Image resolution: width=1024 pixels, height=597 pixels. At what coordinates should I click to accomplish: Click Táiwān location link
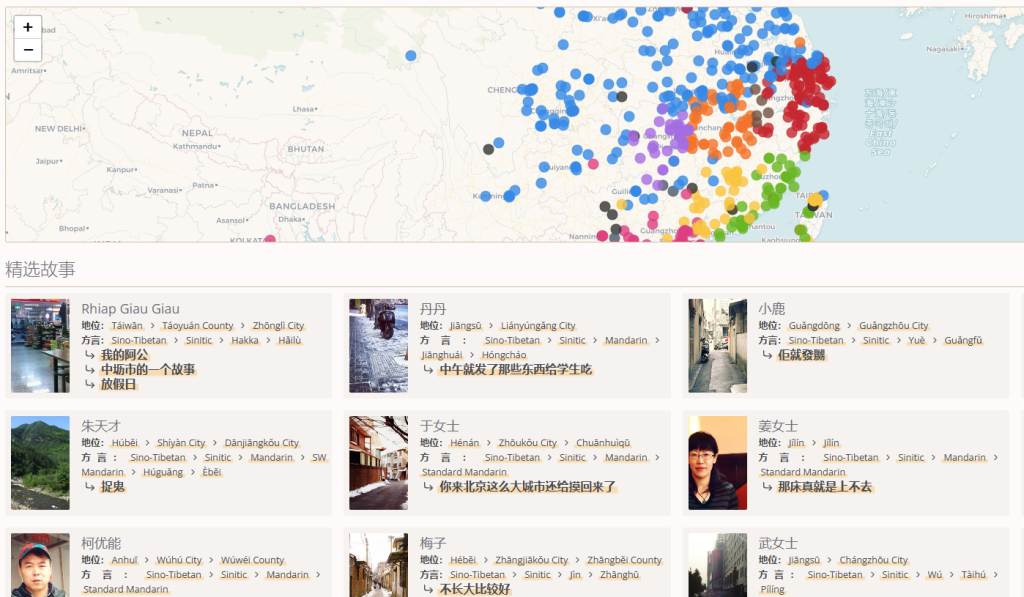[127, 325]
